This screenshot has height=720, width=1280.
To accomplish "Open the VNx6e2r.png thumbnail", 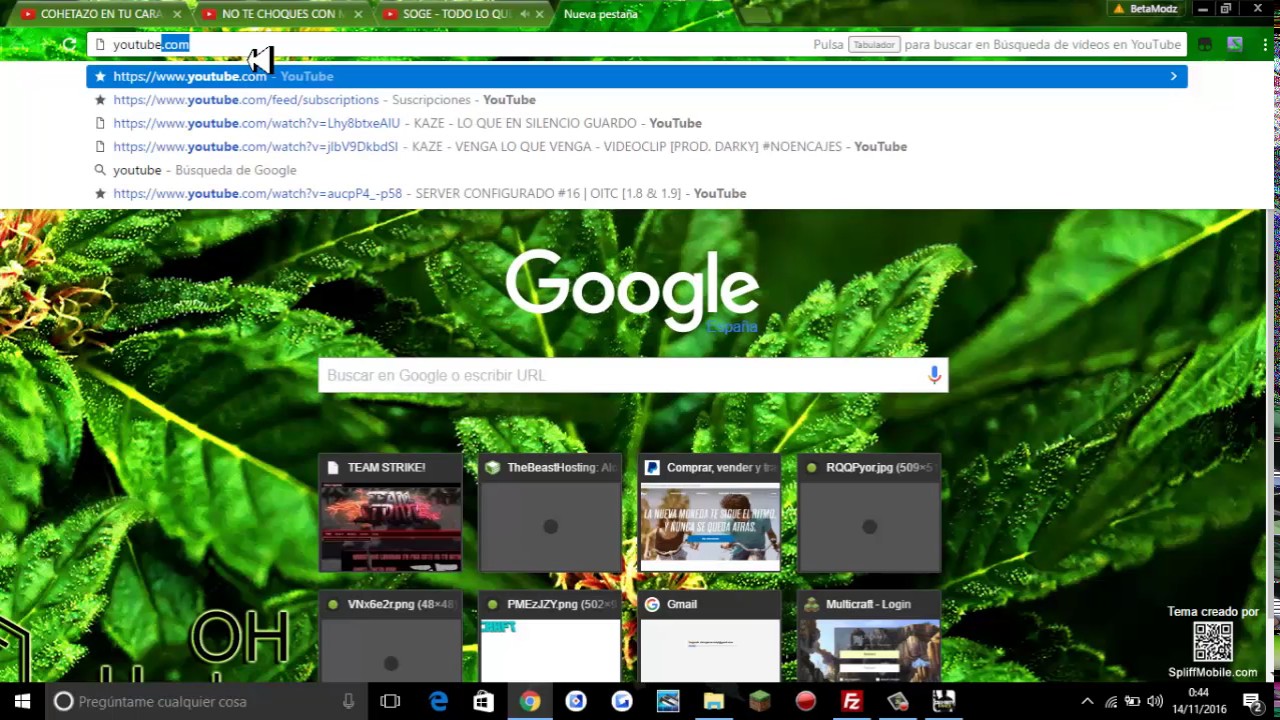I will [390, 637].
